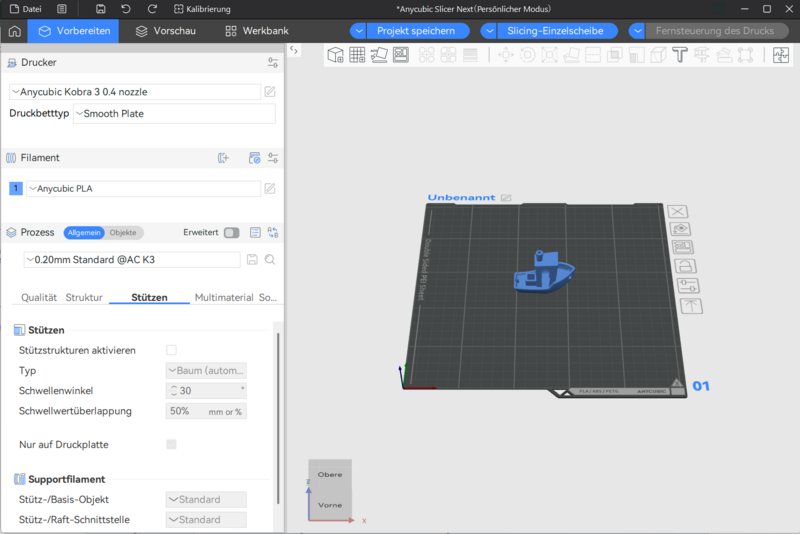The width and height of the screenshot is (800, 534).
Task: Open the Kalibrierung menu
Action: pos(202,9)
